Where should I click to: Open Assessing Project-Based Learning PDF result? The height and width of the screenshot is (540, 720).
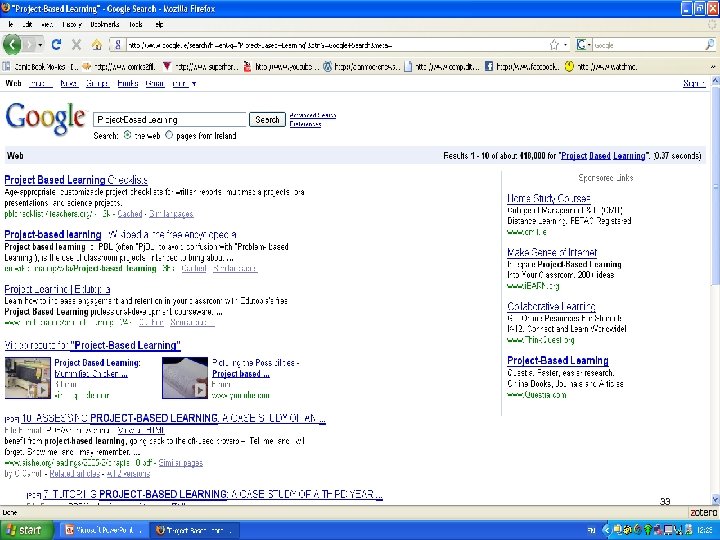click(x=174, y=418)
